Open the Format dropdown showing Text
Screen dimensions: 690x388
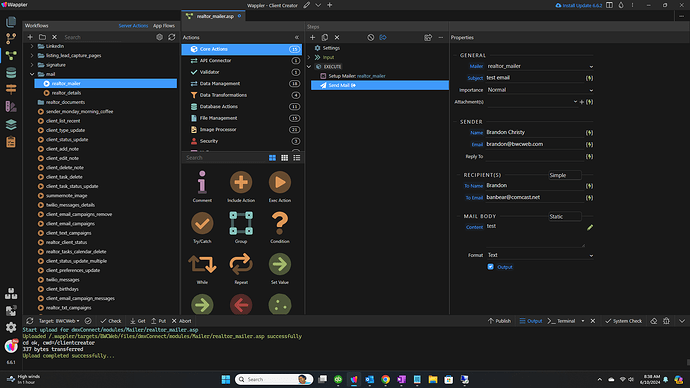click(x=540, y=255)
